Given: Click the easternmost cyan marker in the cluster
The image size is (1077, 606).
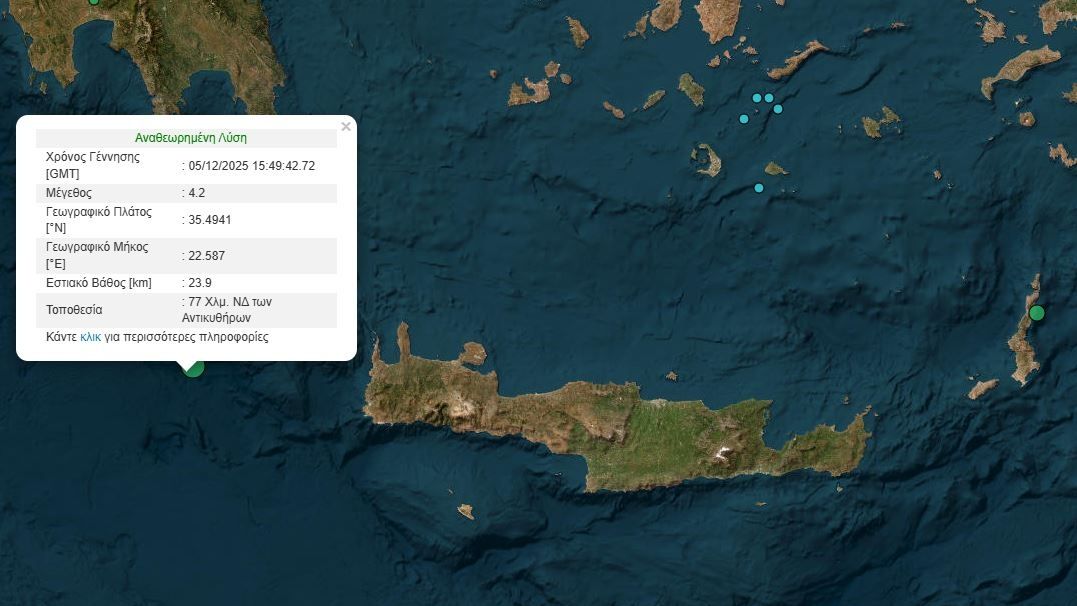Looking at the screenshot, I should pos(778,109).
